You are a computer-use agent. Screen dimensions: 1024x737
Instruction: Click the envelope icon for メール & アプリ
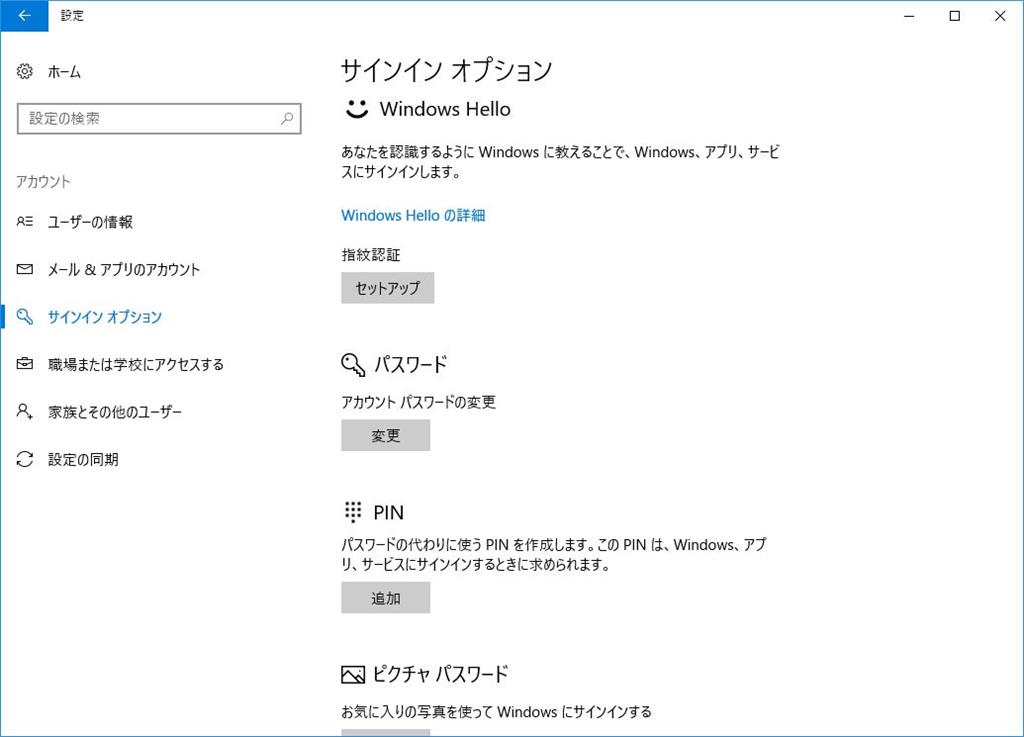point(25,269)
